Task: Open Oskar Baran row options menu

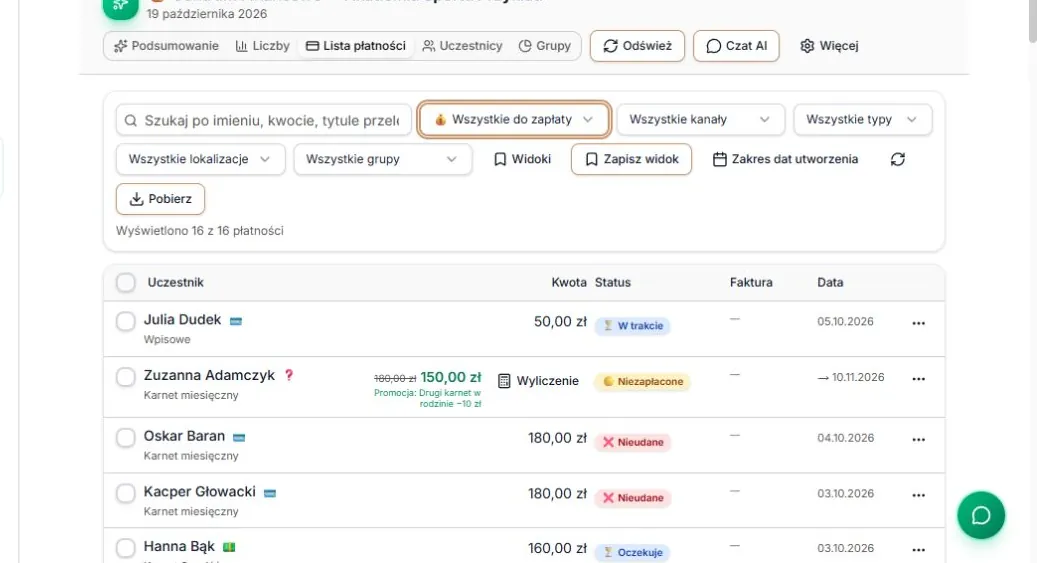Action: [x=919, y=440]
